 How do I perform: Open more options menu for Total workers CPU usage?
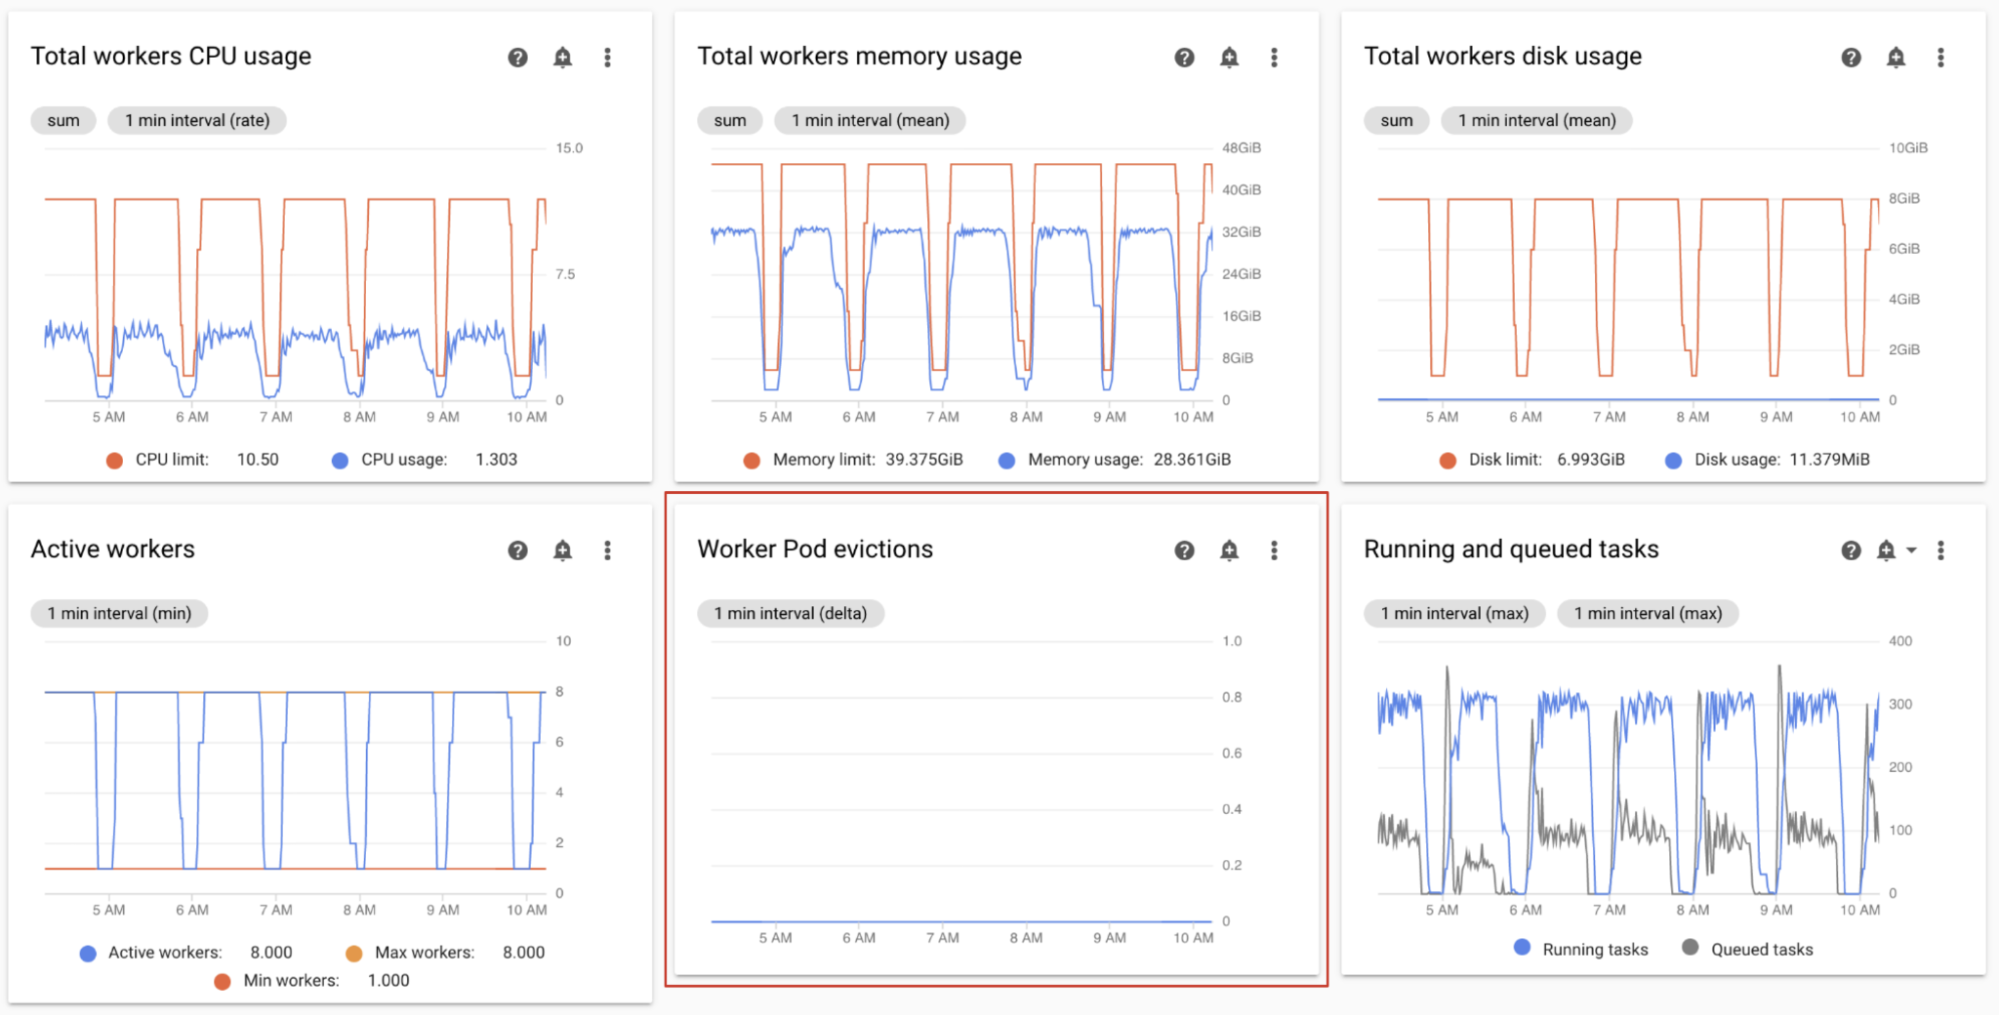(x=607, y=58)
